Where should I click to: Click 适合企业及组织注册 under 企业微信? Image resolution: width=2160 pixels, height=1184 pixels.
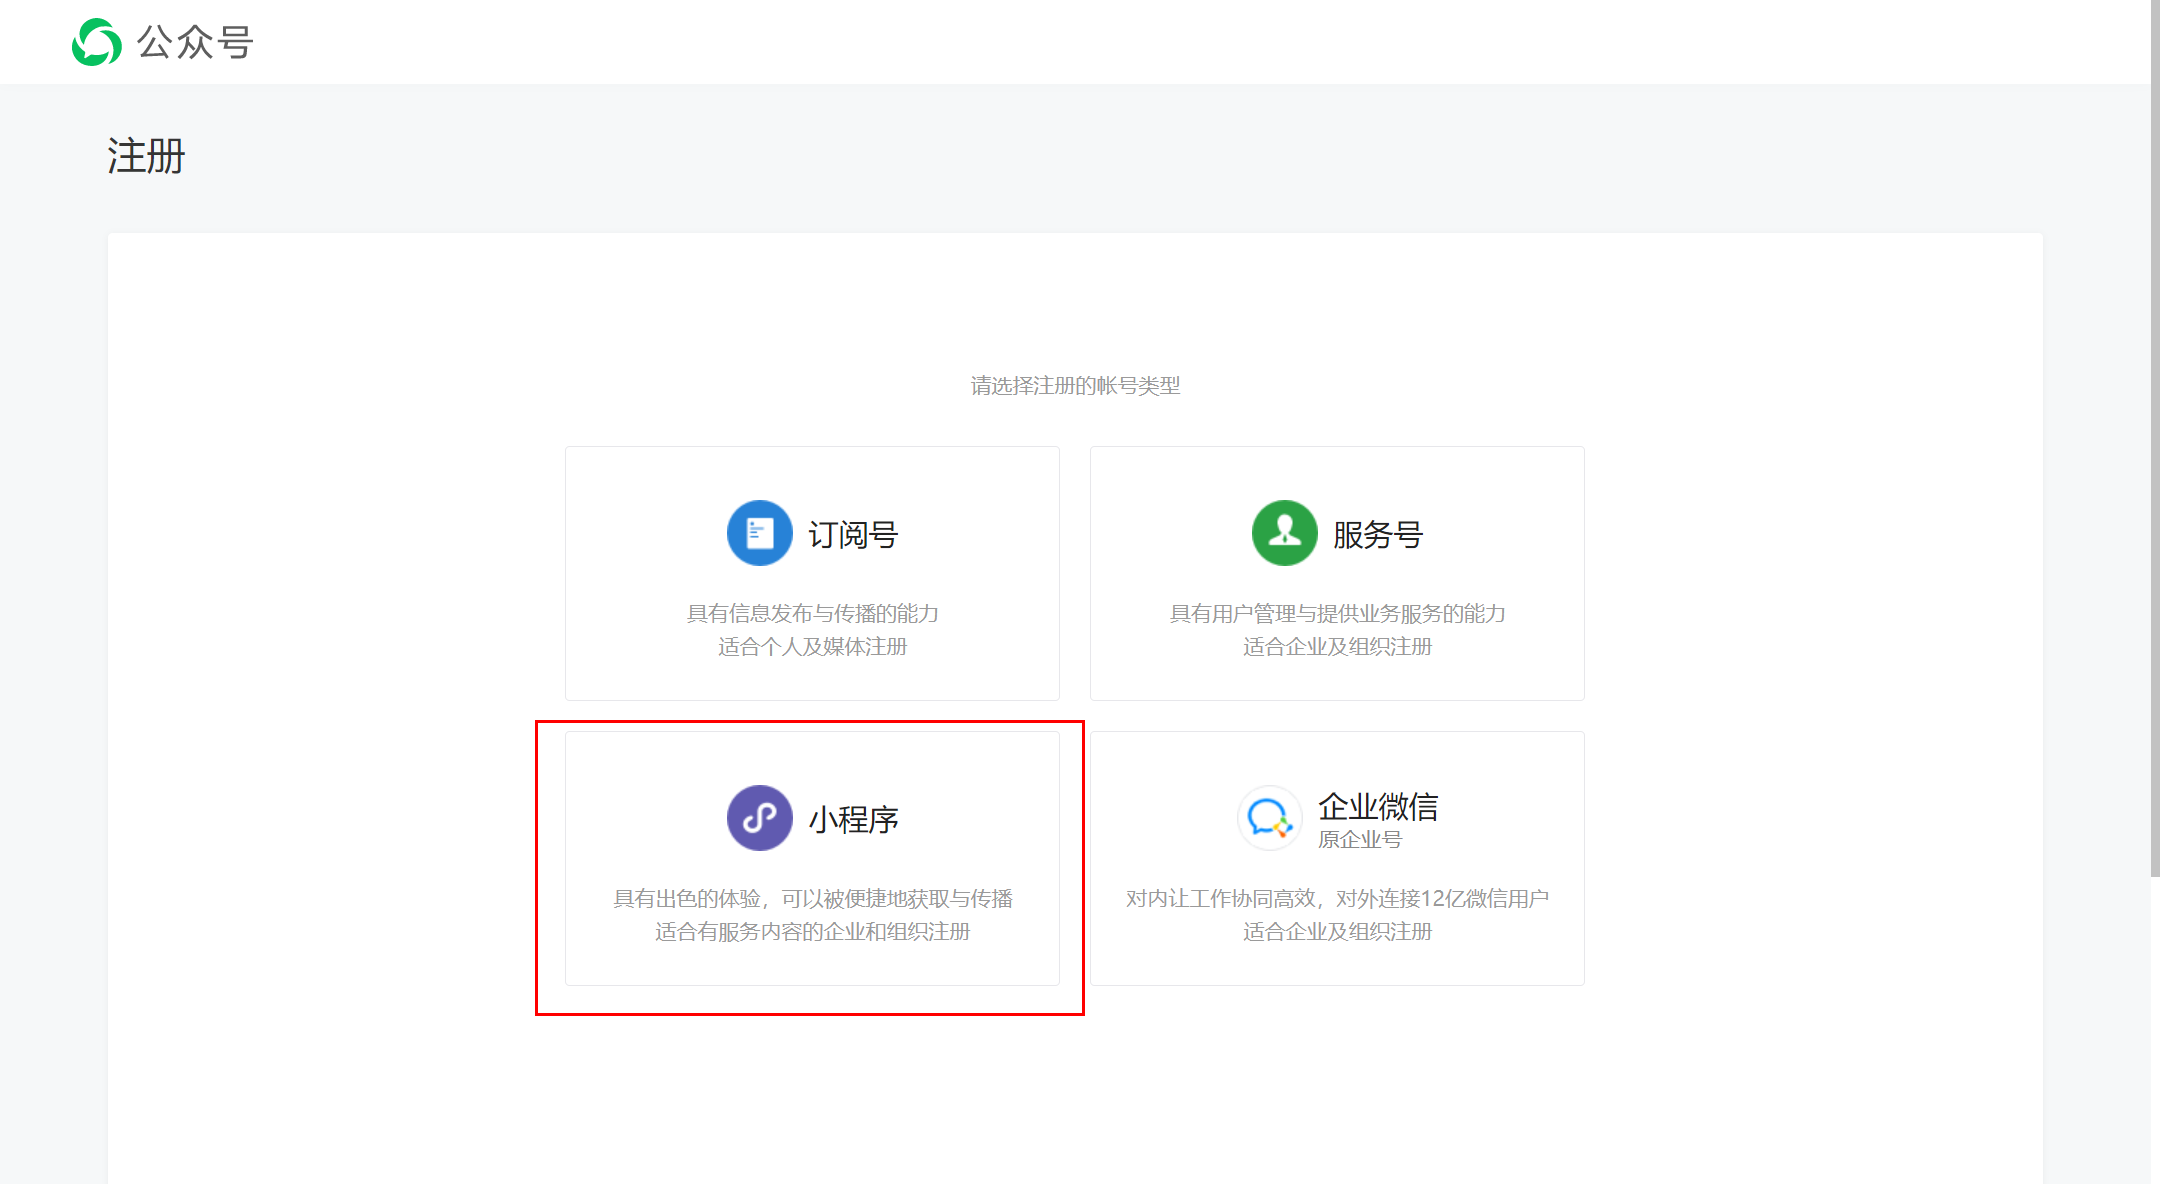click(1337, 932)
